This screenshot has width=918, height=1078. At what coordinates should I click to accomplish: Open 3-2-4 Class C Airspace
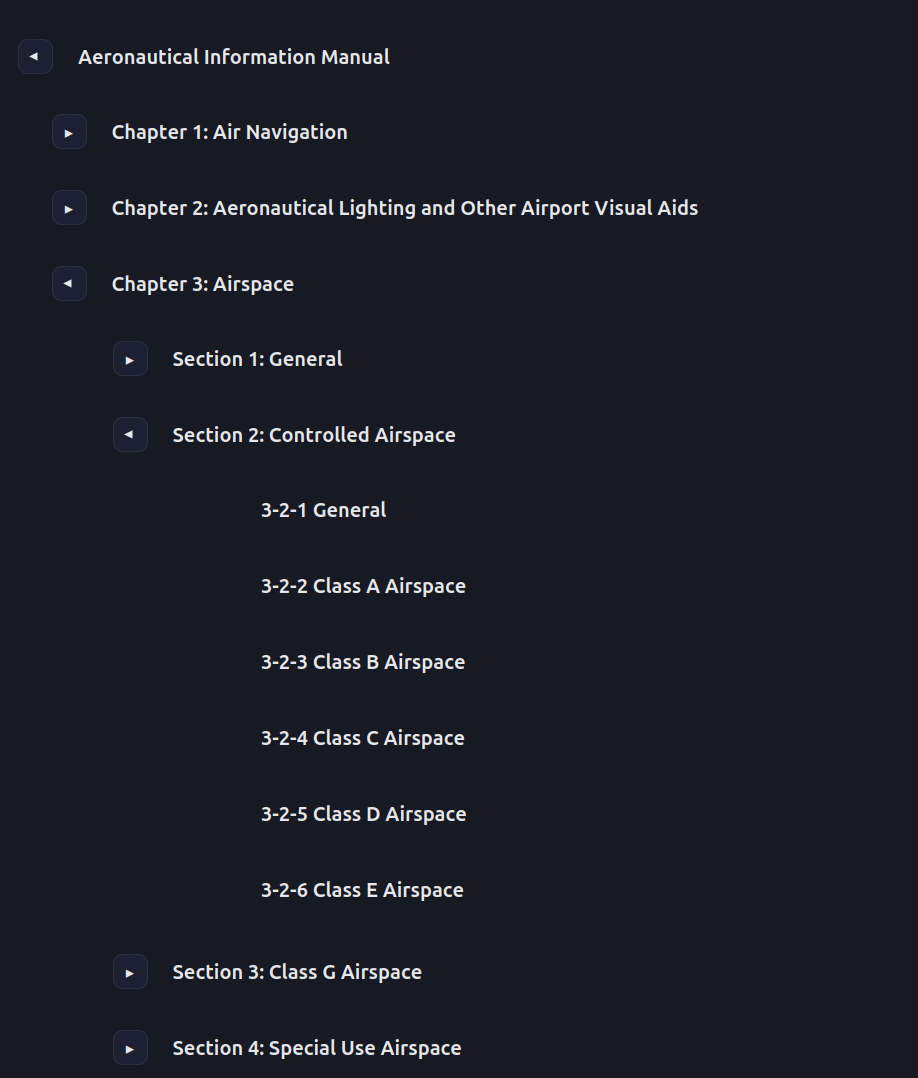pyautogui.click(x=363, y=738)
